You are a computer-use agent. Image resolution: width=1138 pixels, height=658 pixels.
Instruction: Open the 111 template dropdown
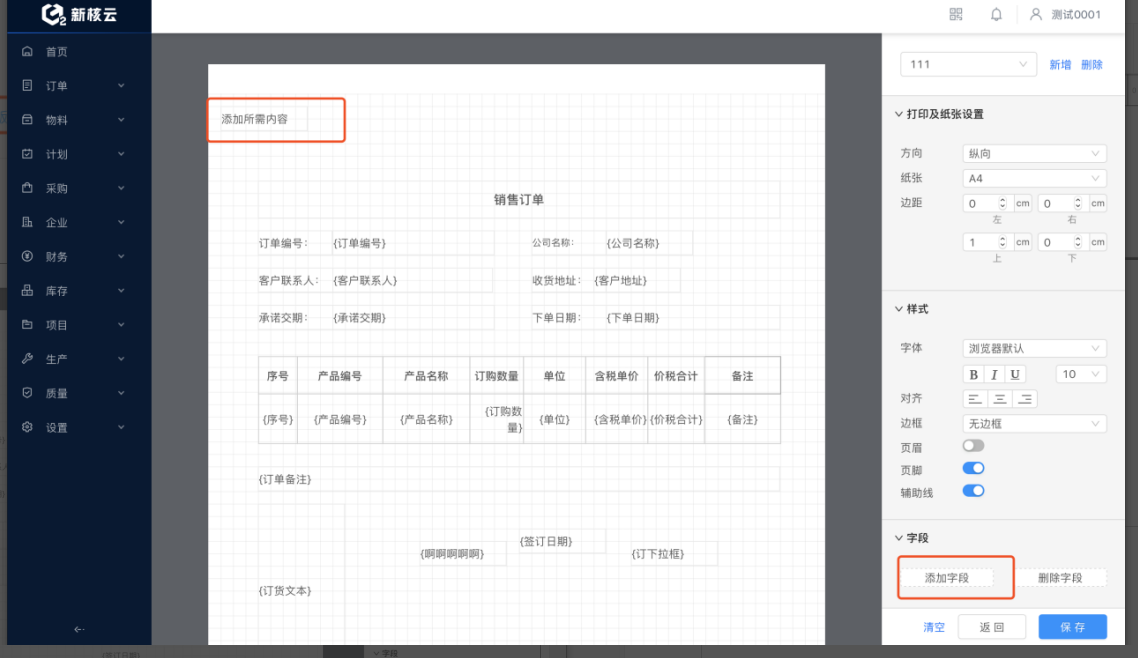pos(967,65)
